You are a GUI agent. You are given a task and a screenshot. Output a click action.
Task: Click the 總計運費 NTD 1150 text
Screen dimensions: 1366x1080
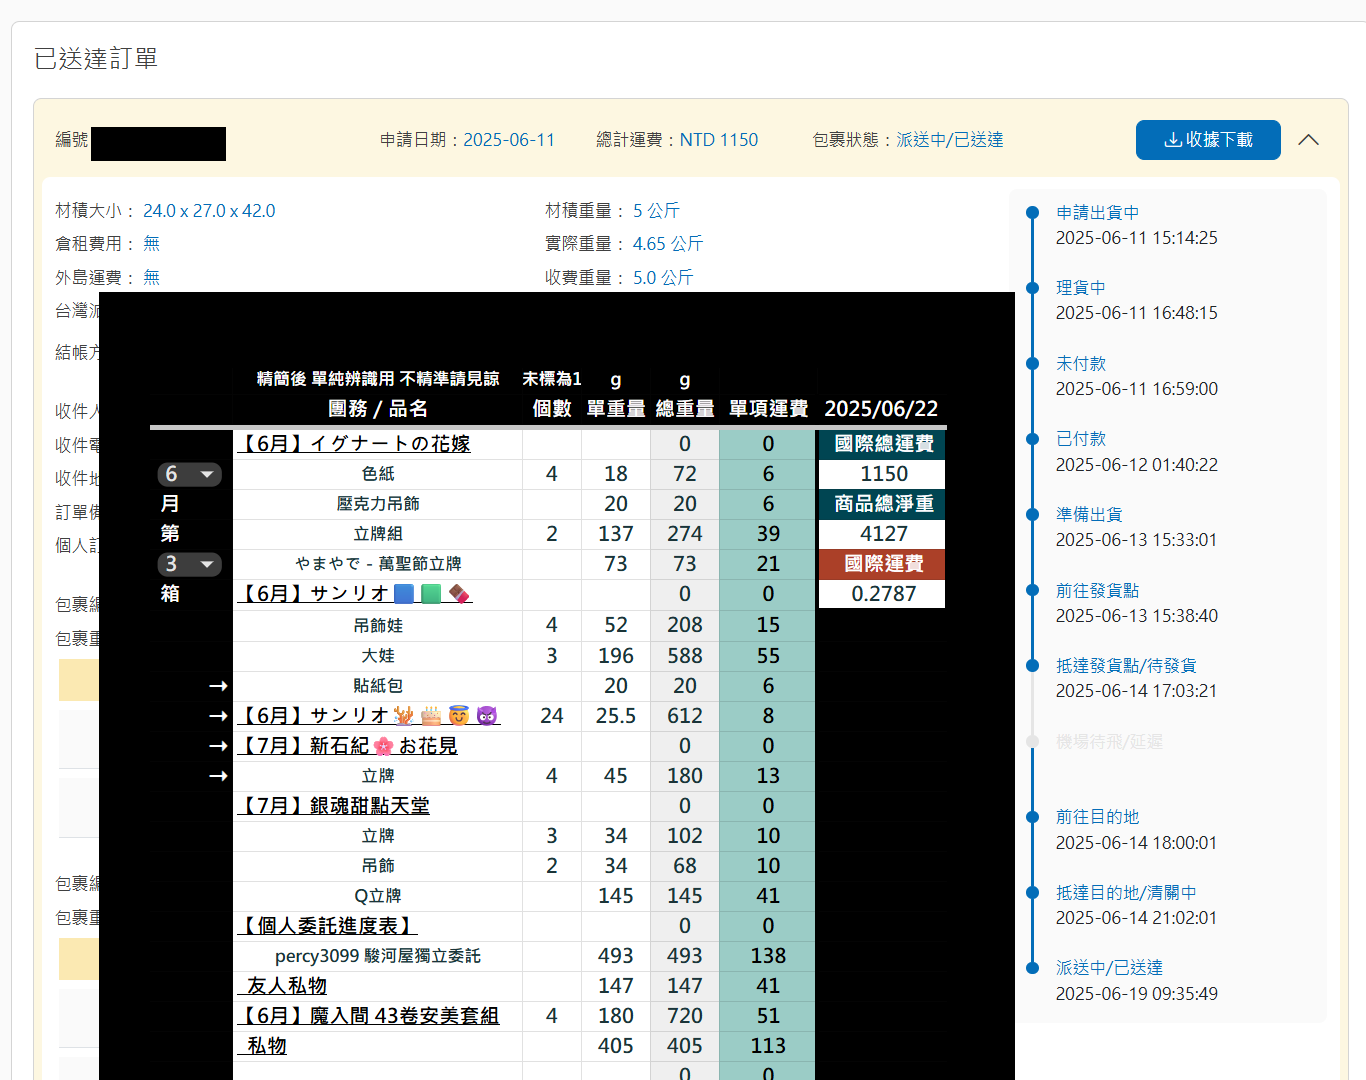(677, 140)
